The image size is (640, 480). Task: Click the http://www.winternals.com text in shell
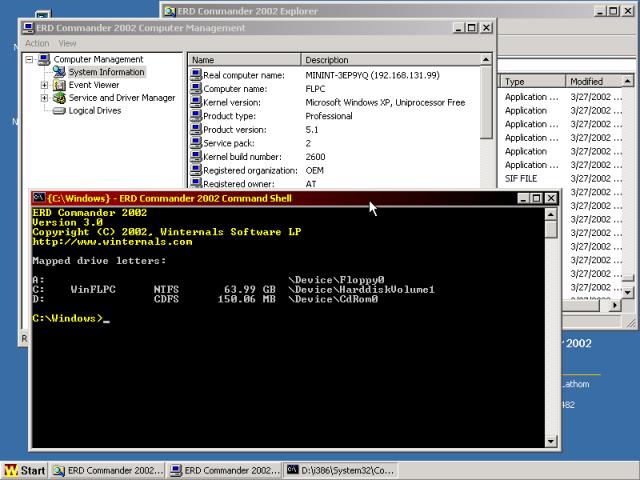pos(112,242)
